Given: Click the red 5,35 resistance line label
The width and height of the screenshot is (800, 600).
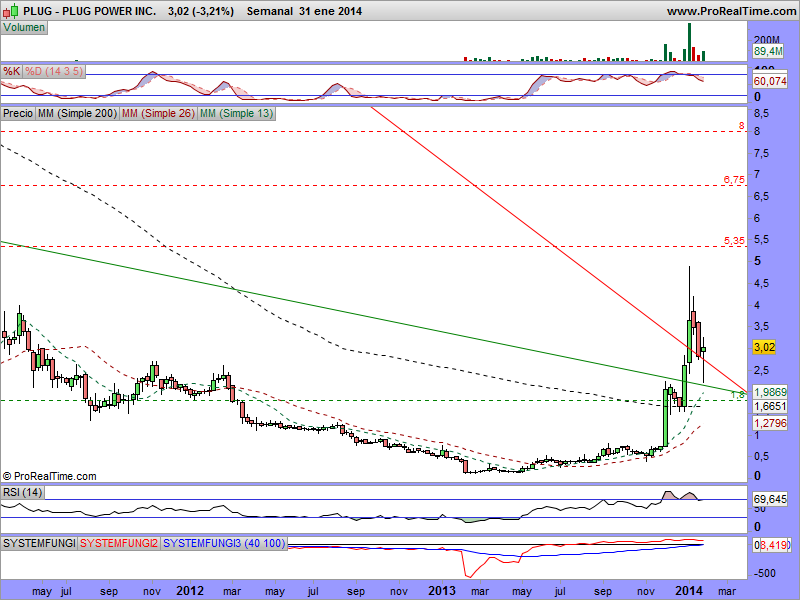Looking at the screenshot, I should click(x=734, y=241).
